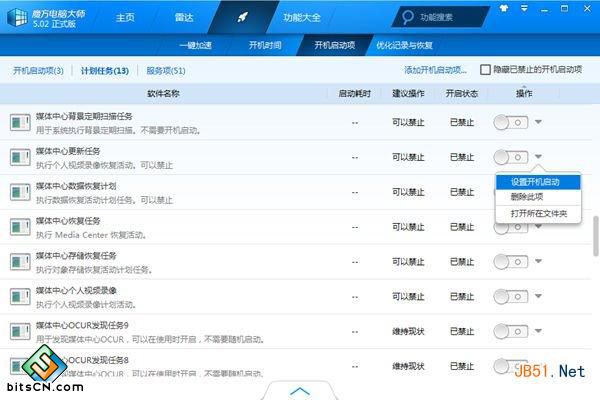
Task: Choose 打开所在文件夹 from the popup menu
Action: [x=538, y=214]
